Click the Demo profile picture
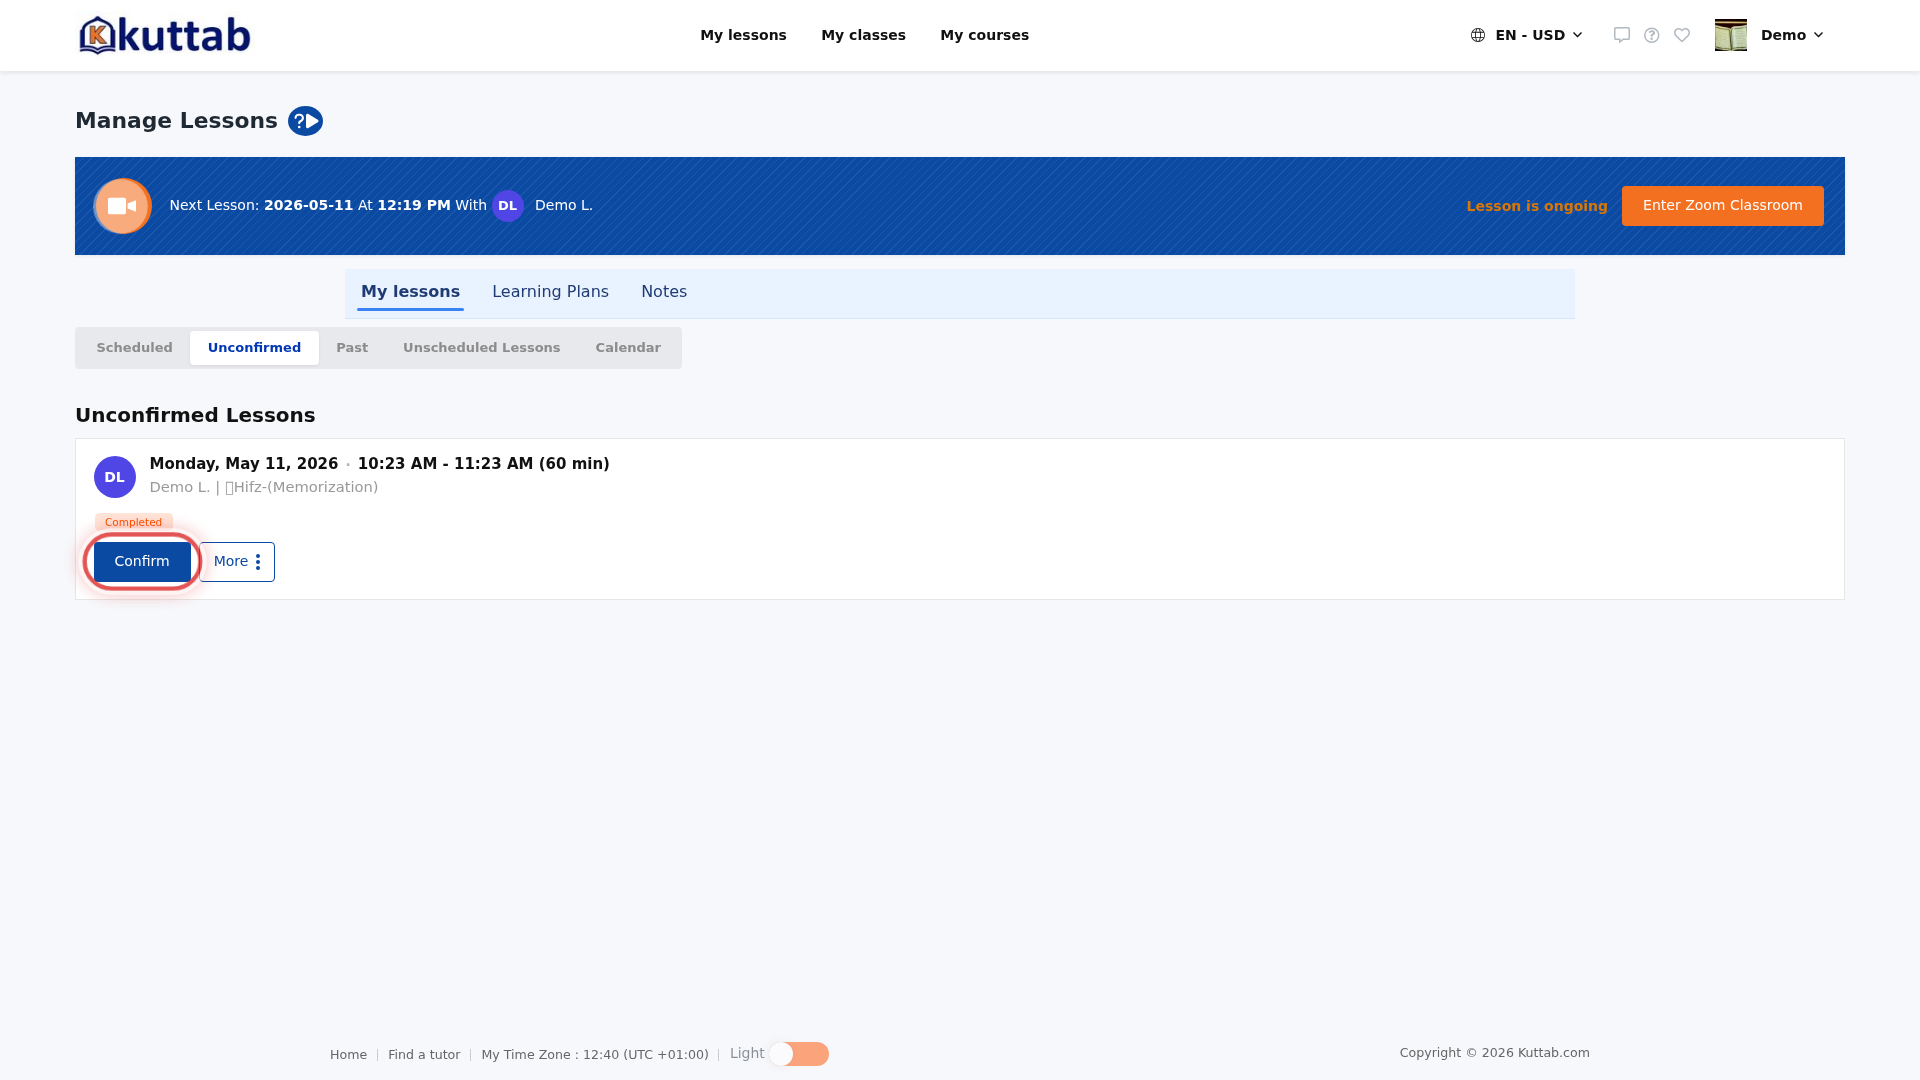Image resolution: width=1920 pixels, height=1080 pixels. point(1731,35)
